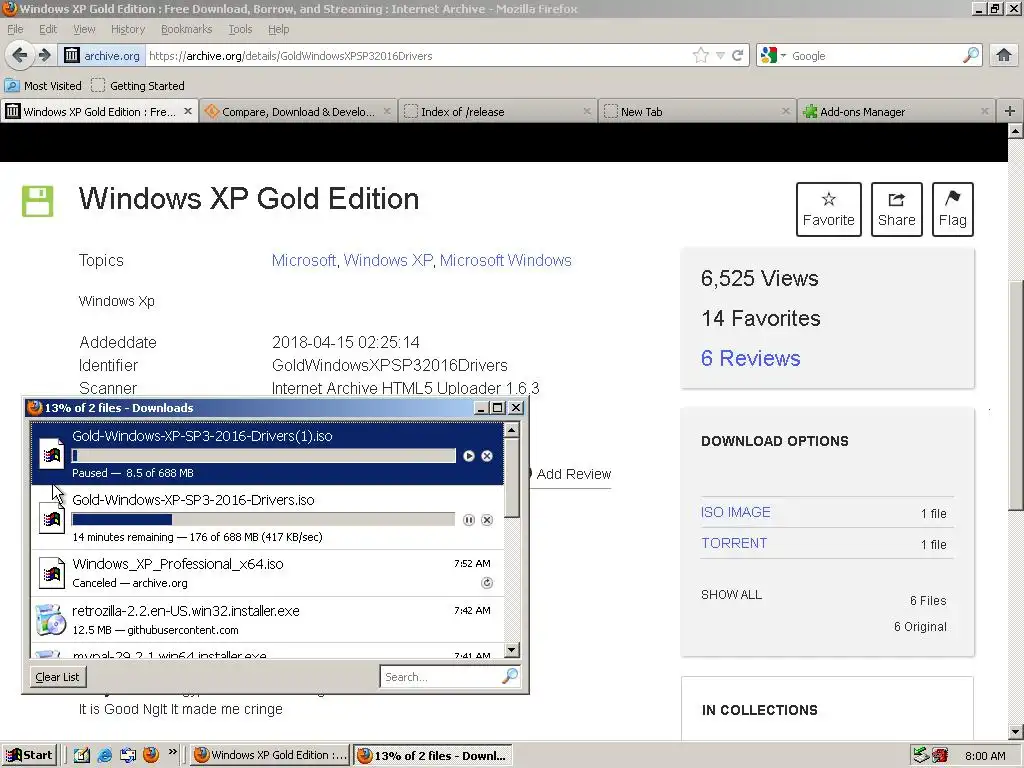Go back with the browser Back arrow
Viewport: 1024px width, 768px height.
tap(20, 56)
